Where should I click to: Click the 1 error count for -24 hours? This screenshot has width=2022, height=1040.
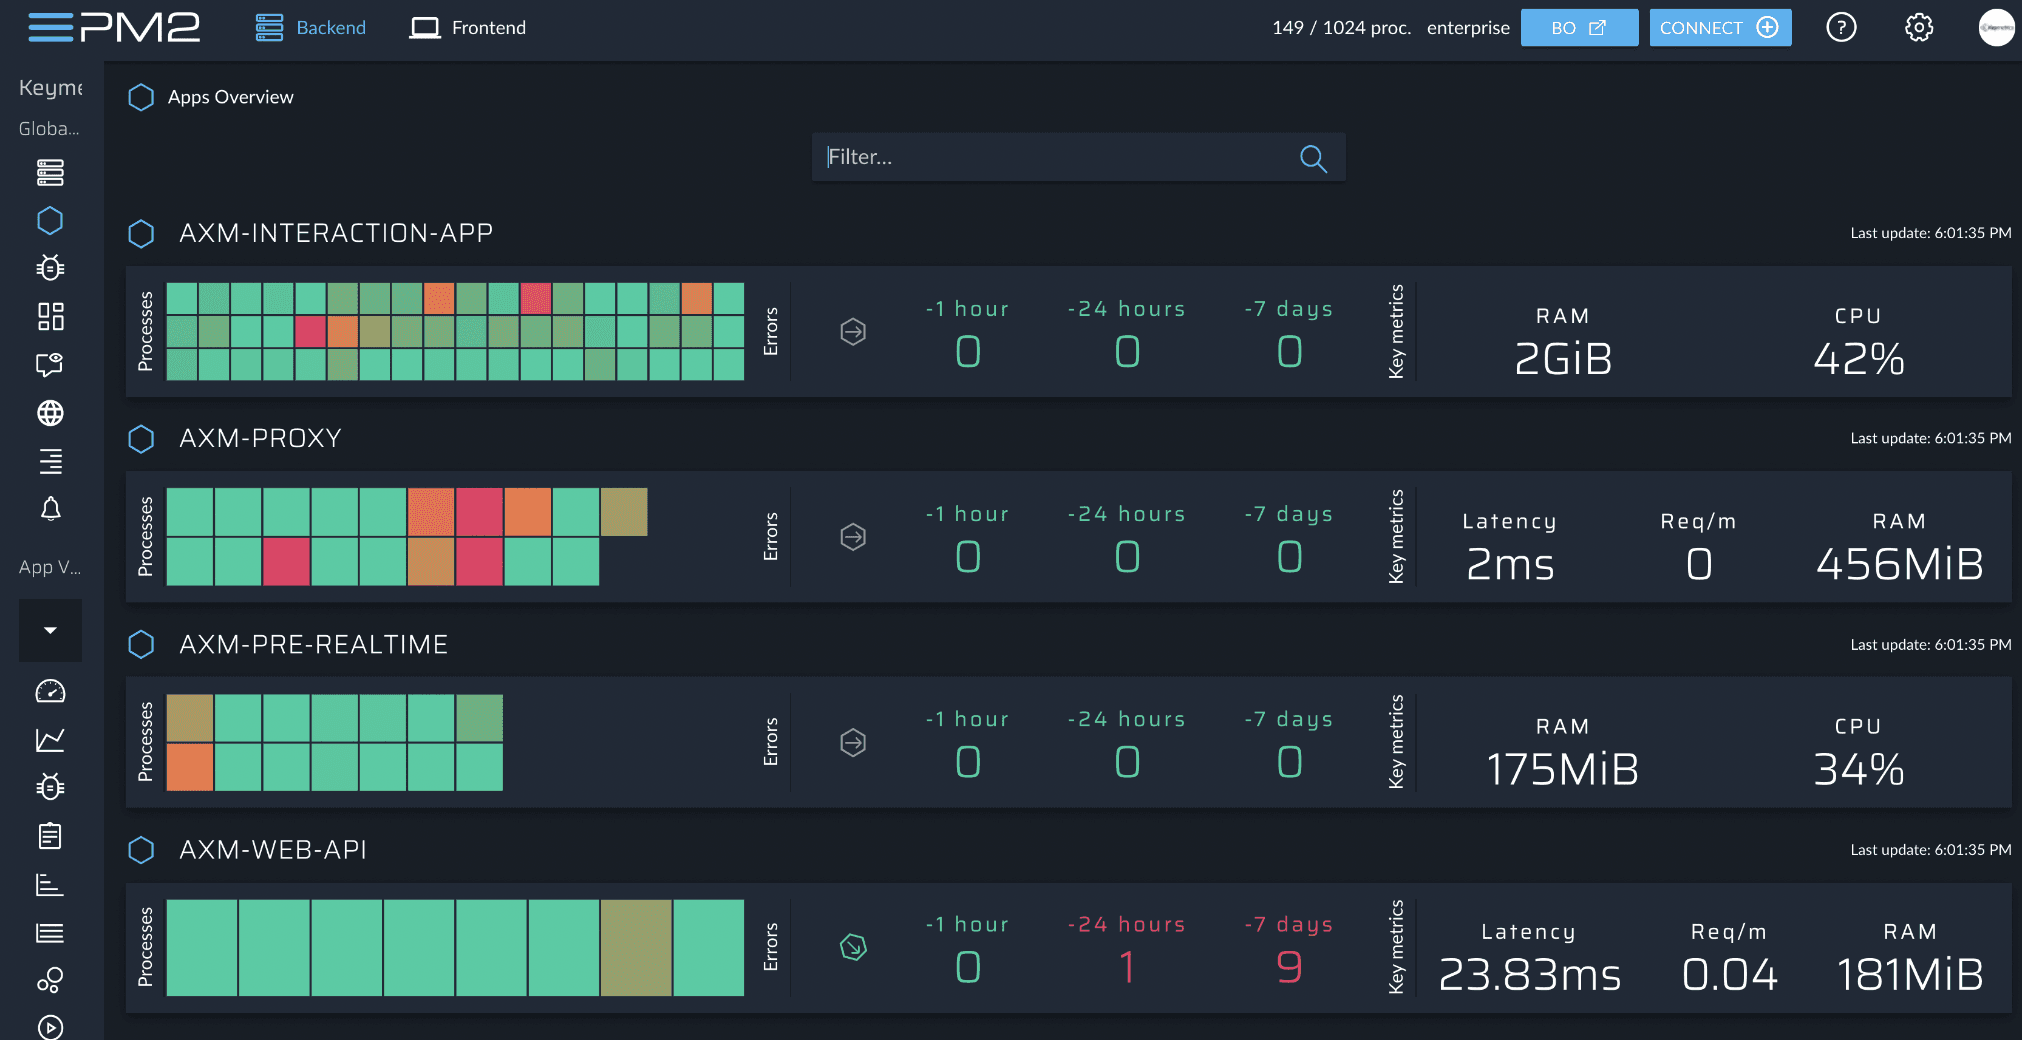(1127, 967)
